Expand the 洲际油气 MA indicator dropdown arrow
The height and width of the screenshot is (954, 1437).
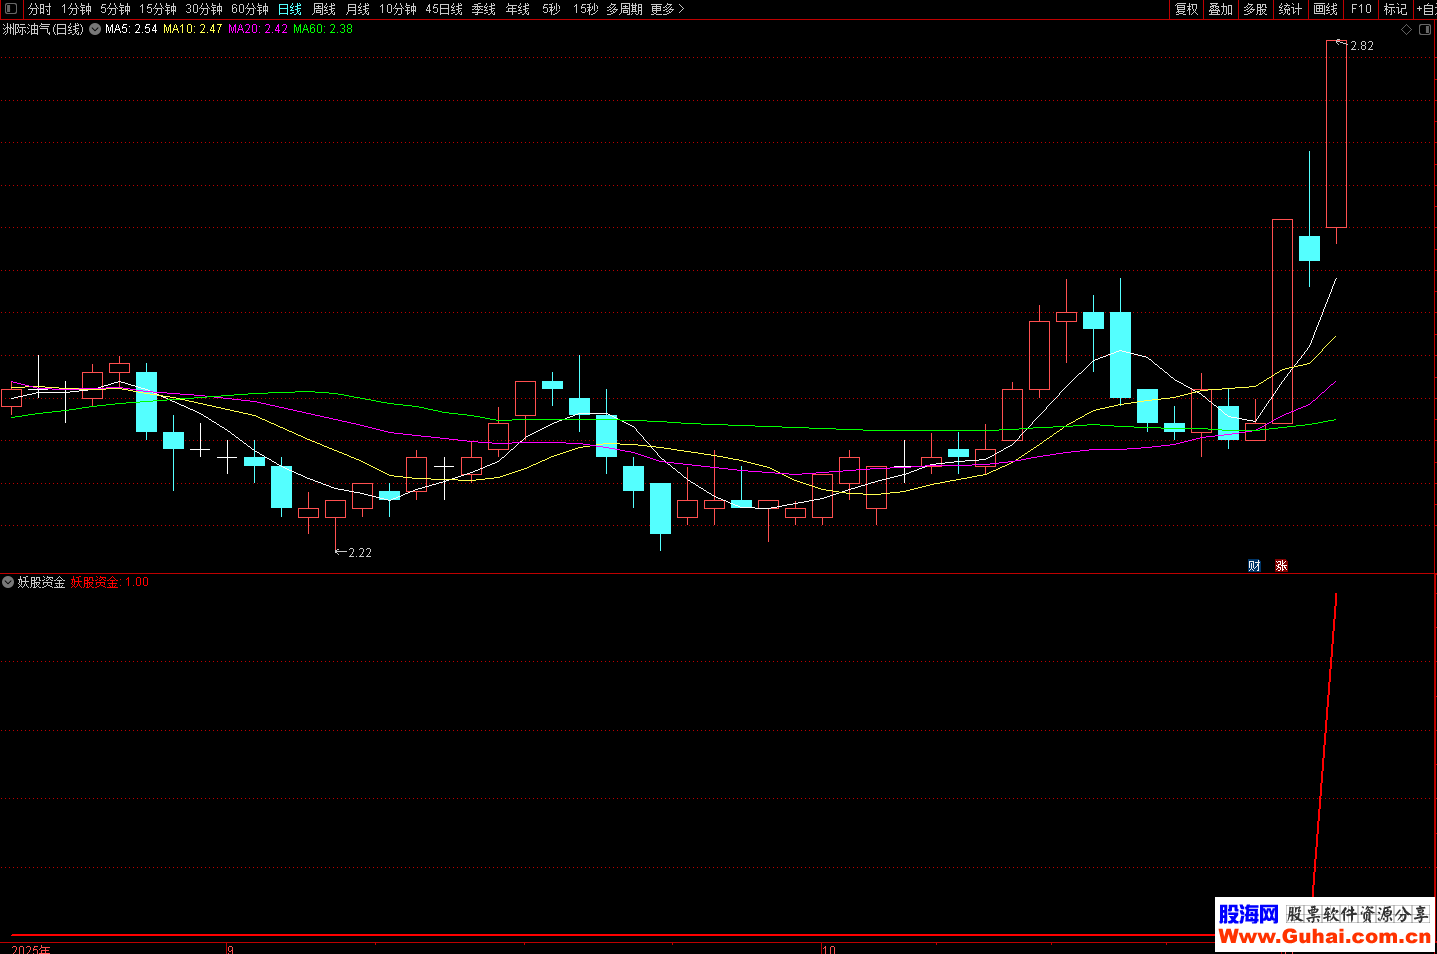pos(95,30)
